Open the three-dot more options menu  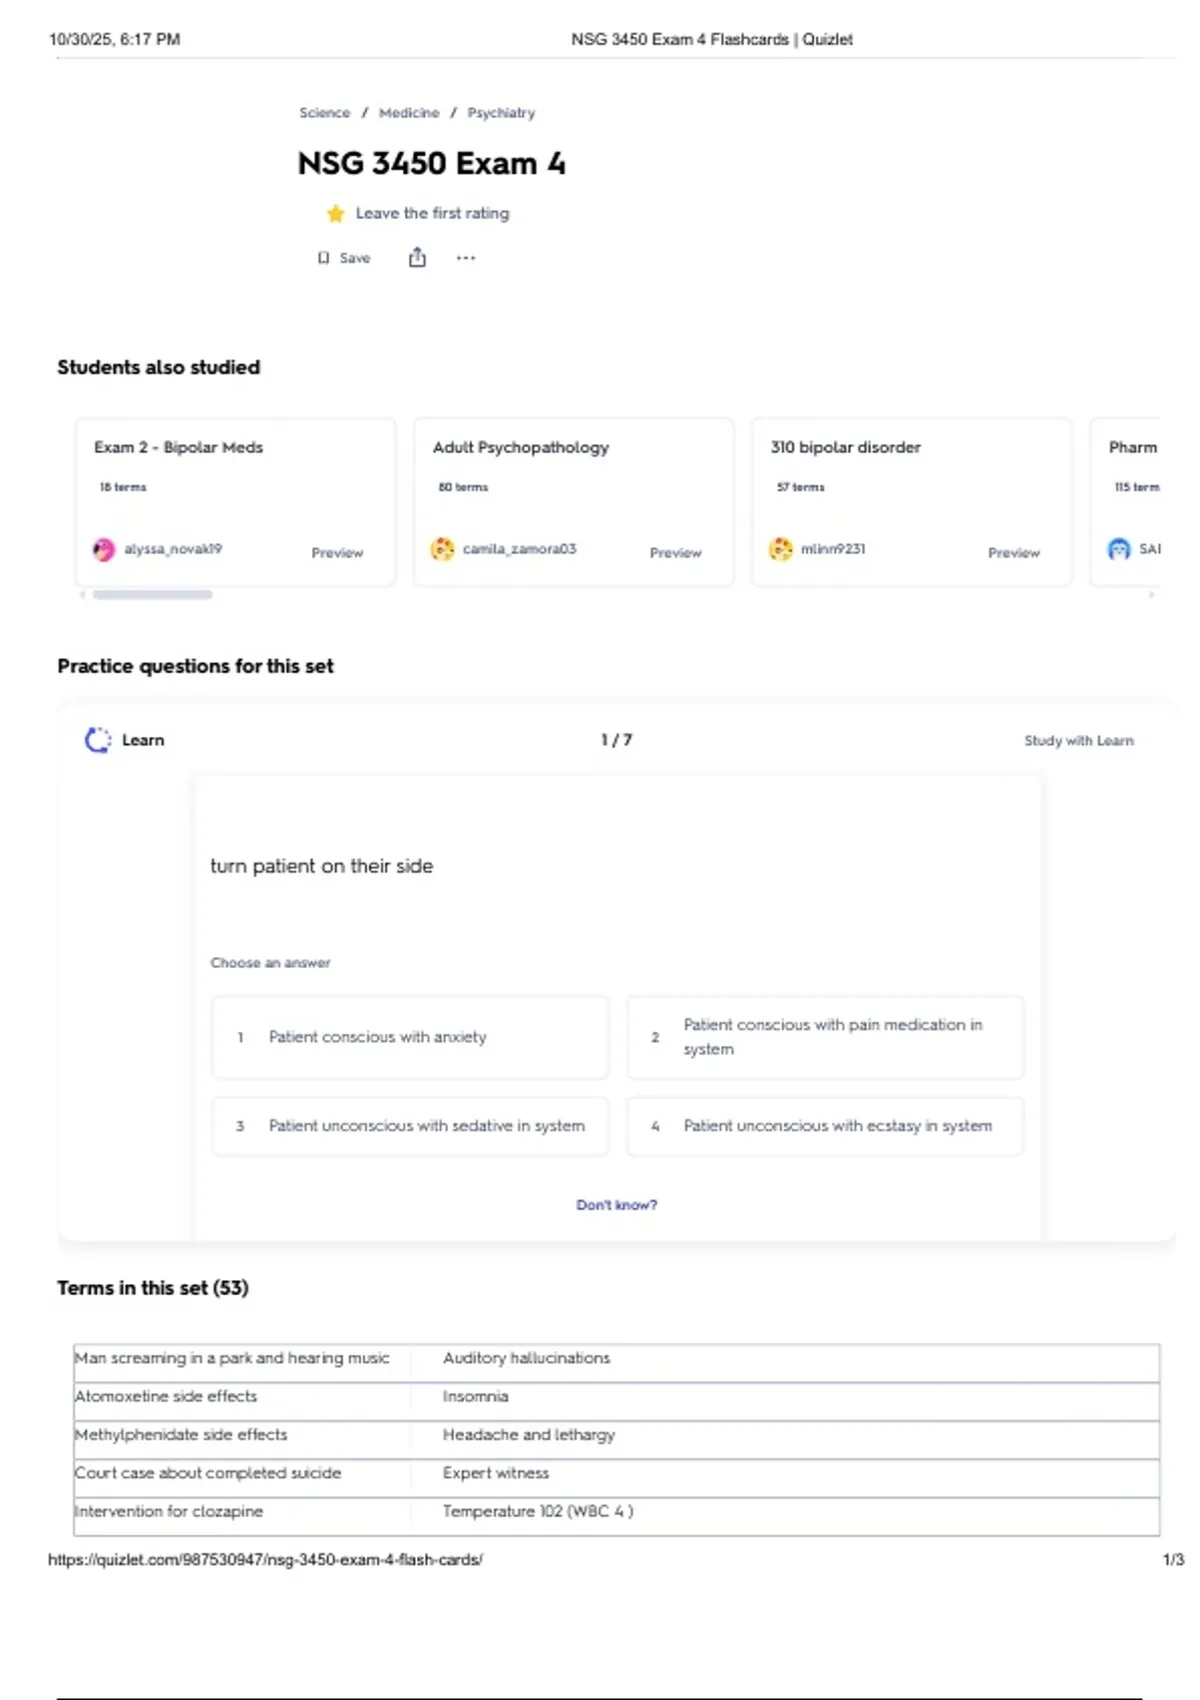[466, 258]
